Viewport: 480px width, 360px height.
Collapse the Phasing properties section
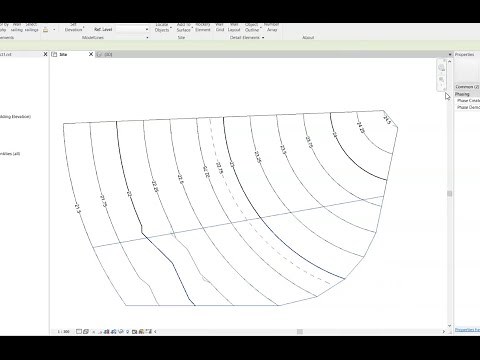(x=467, y=94)
